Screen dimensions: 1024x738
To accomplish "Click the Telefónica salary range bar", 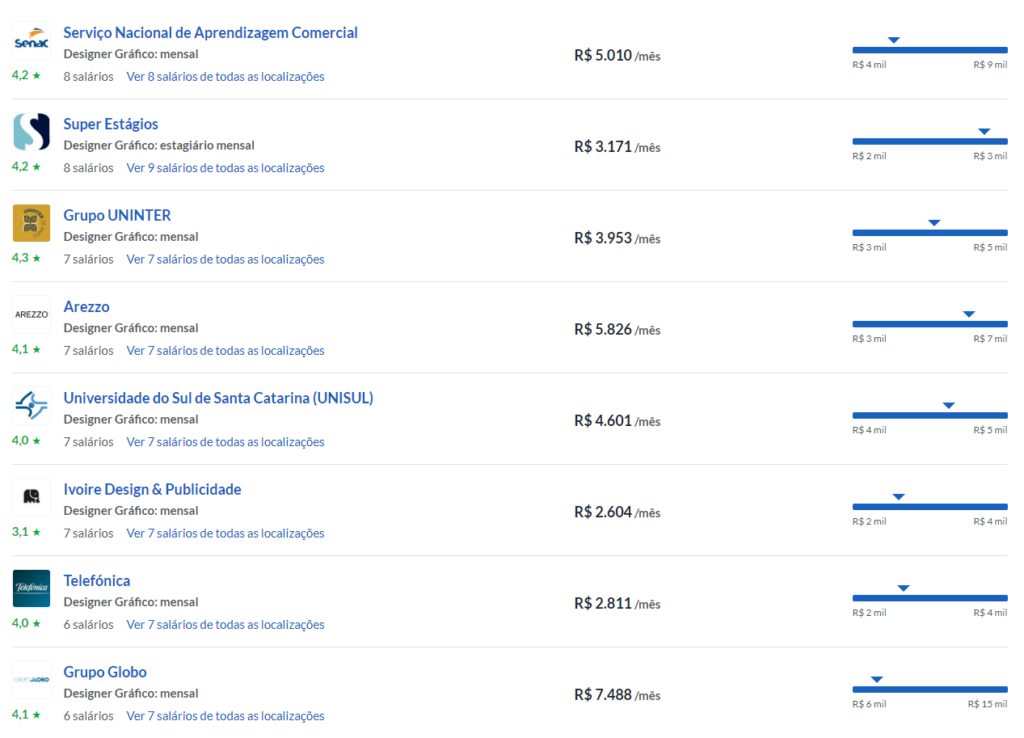I will 930,598.
